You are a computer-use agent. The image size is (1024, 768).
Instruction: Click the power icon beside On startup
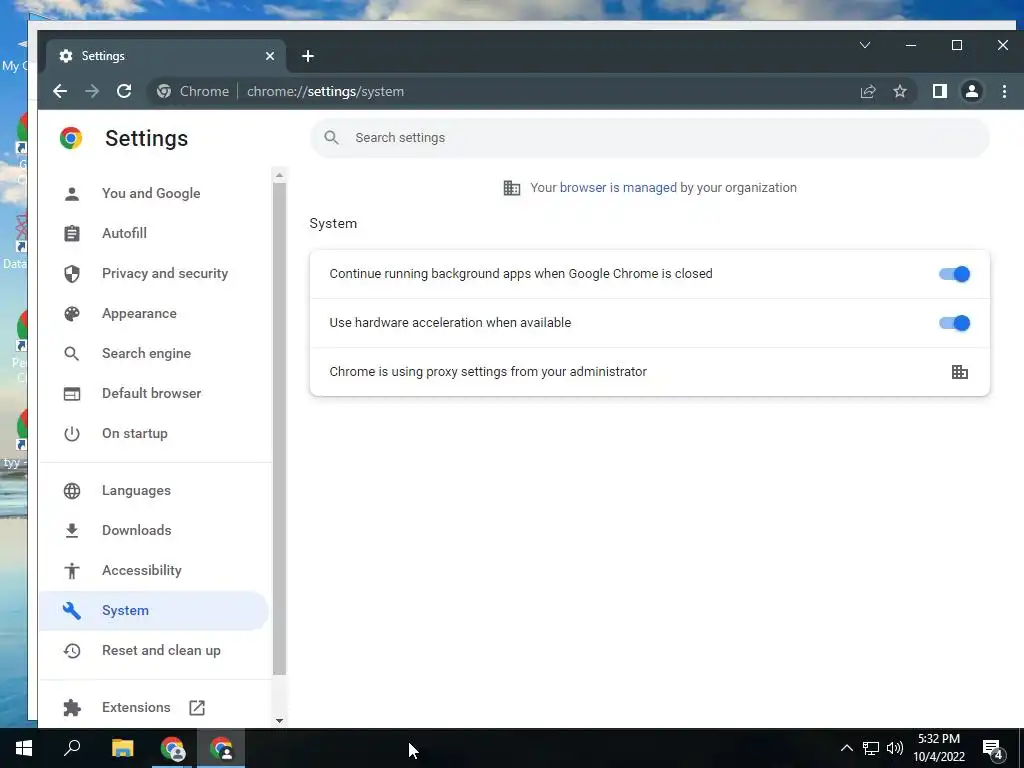point(72,434)
